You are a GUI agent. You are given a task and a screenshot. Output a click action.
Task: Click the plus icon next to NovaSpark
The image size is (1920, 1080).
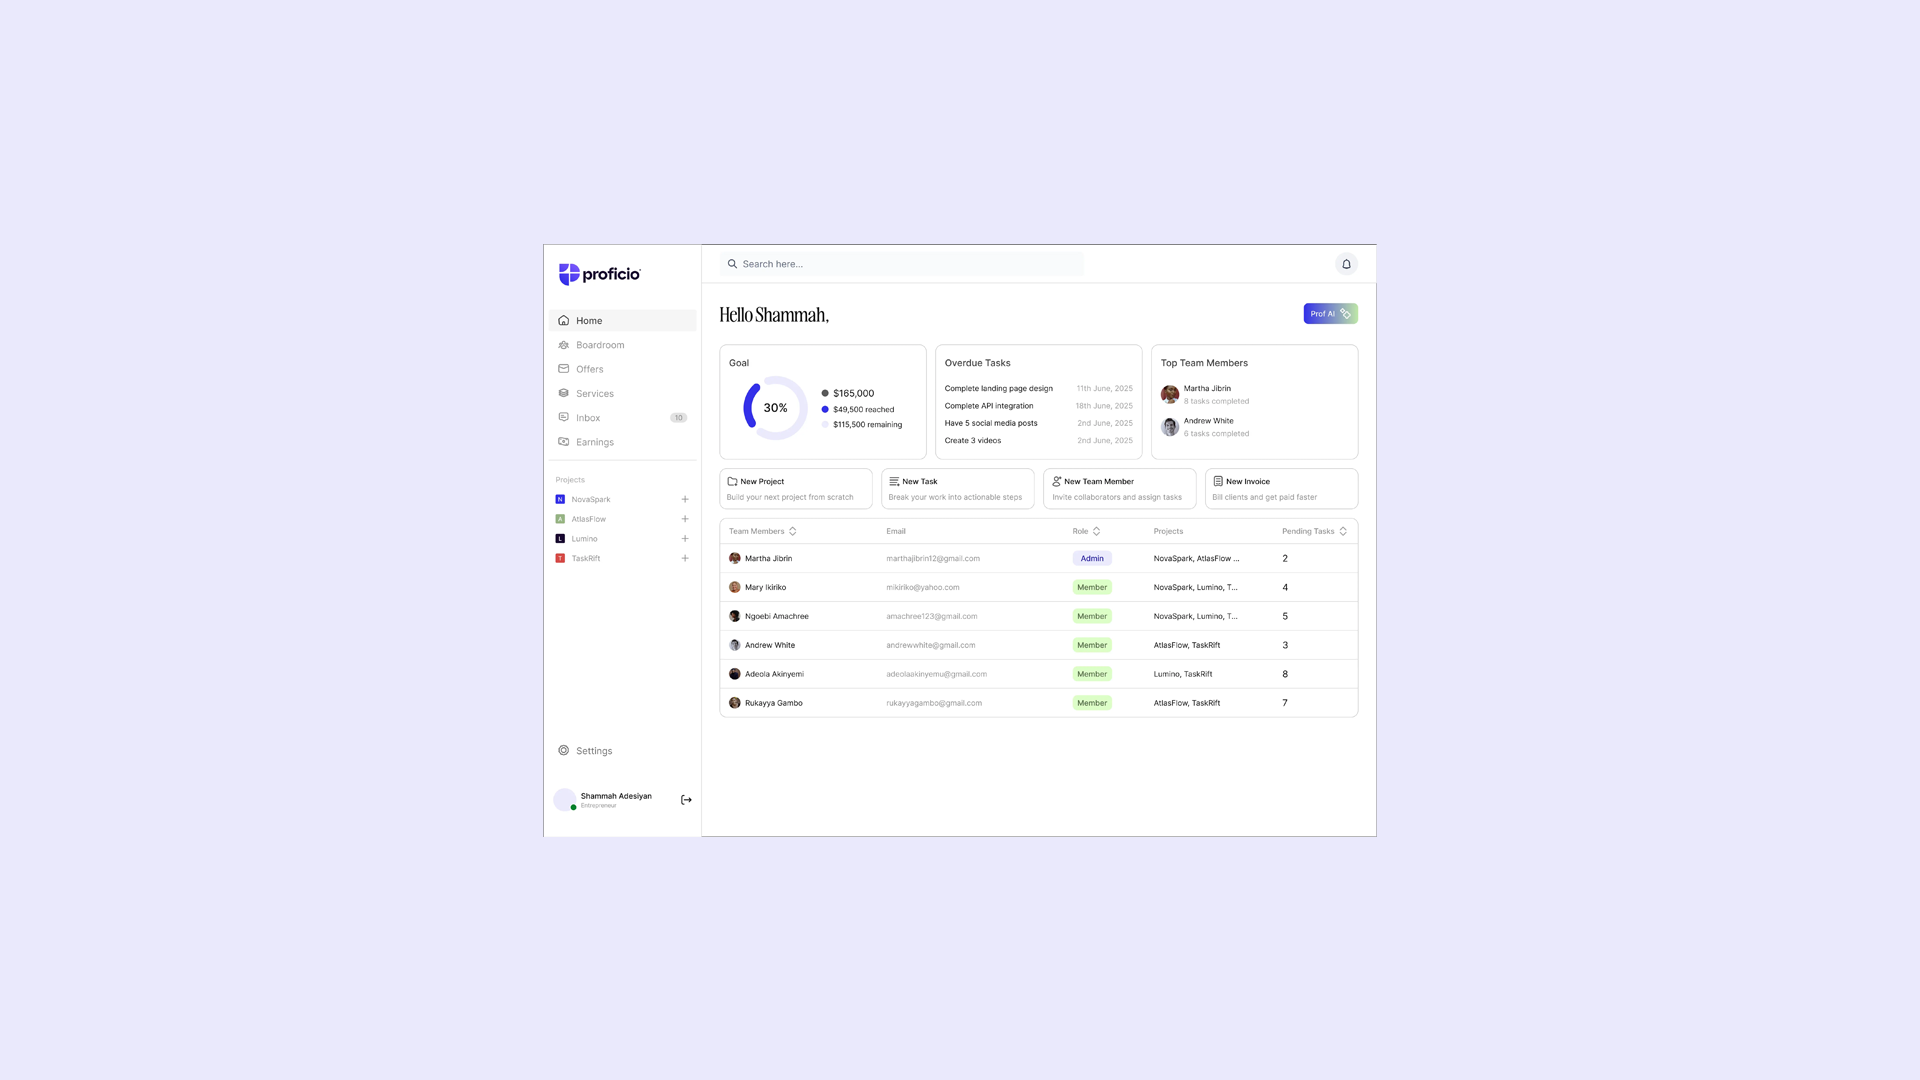point(685,499)
